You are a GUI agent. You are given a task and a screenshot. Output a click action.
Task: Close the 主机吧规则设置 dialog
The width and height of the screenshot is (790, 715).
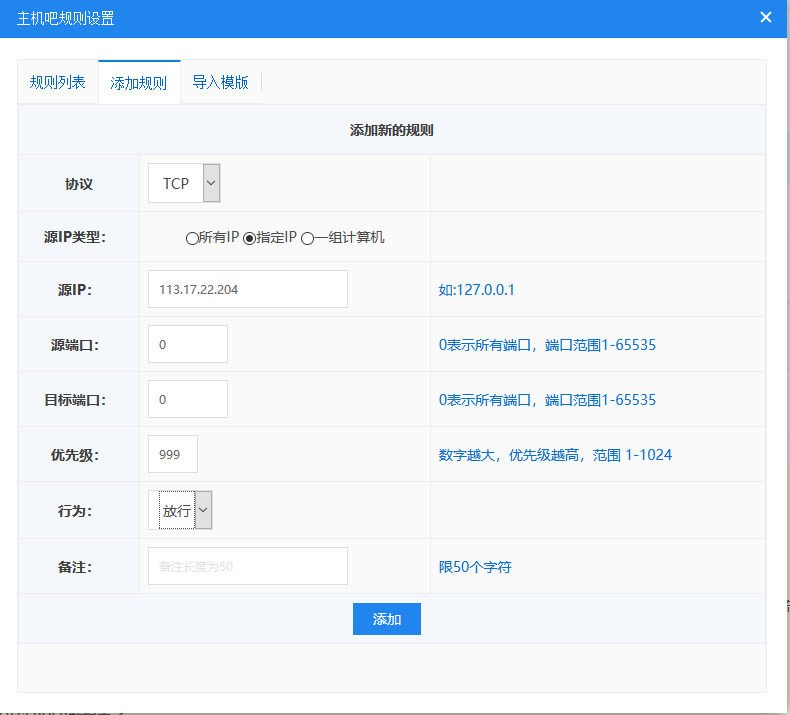pyautogui.click(x=765, y=18)
